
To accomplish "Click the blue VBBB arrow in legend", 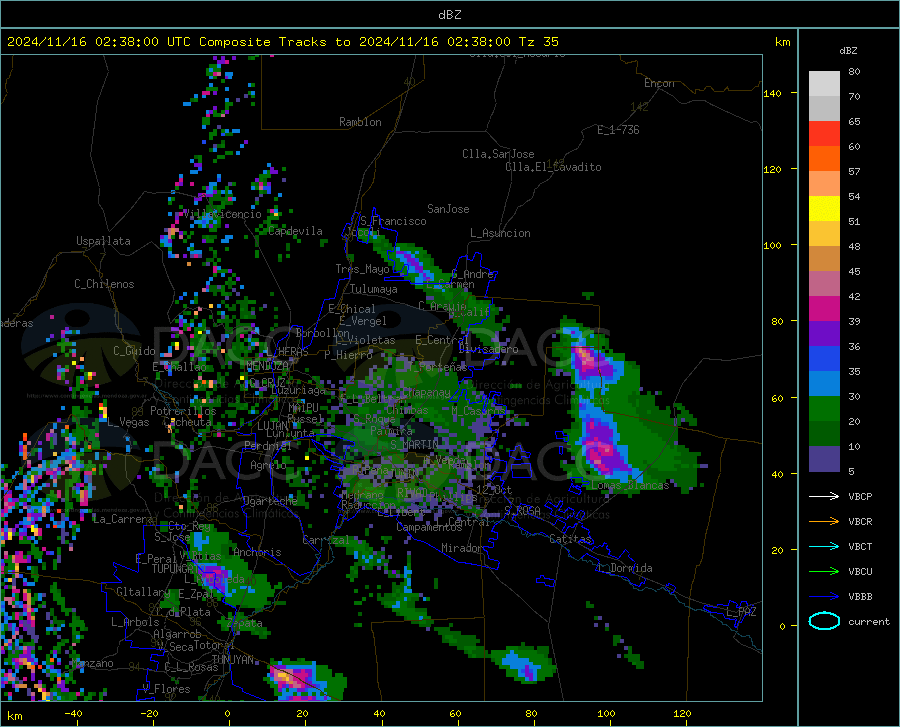I will [824, 597].
